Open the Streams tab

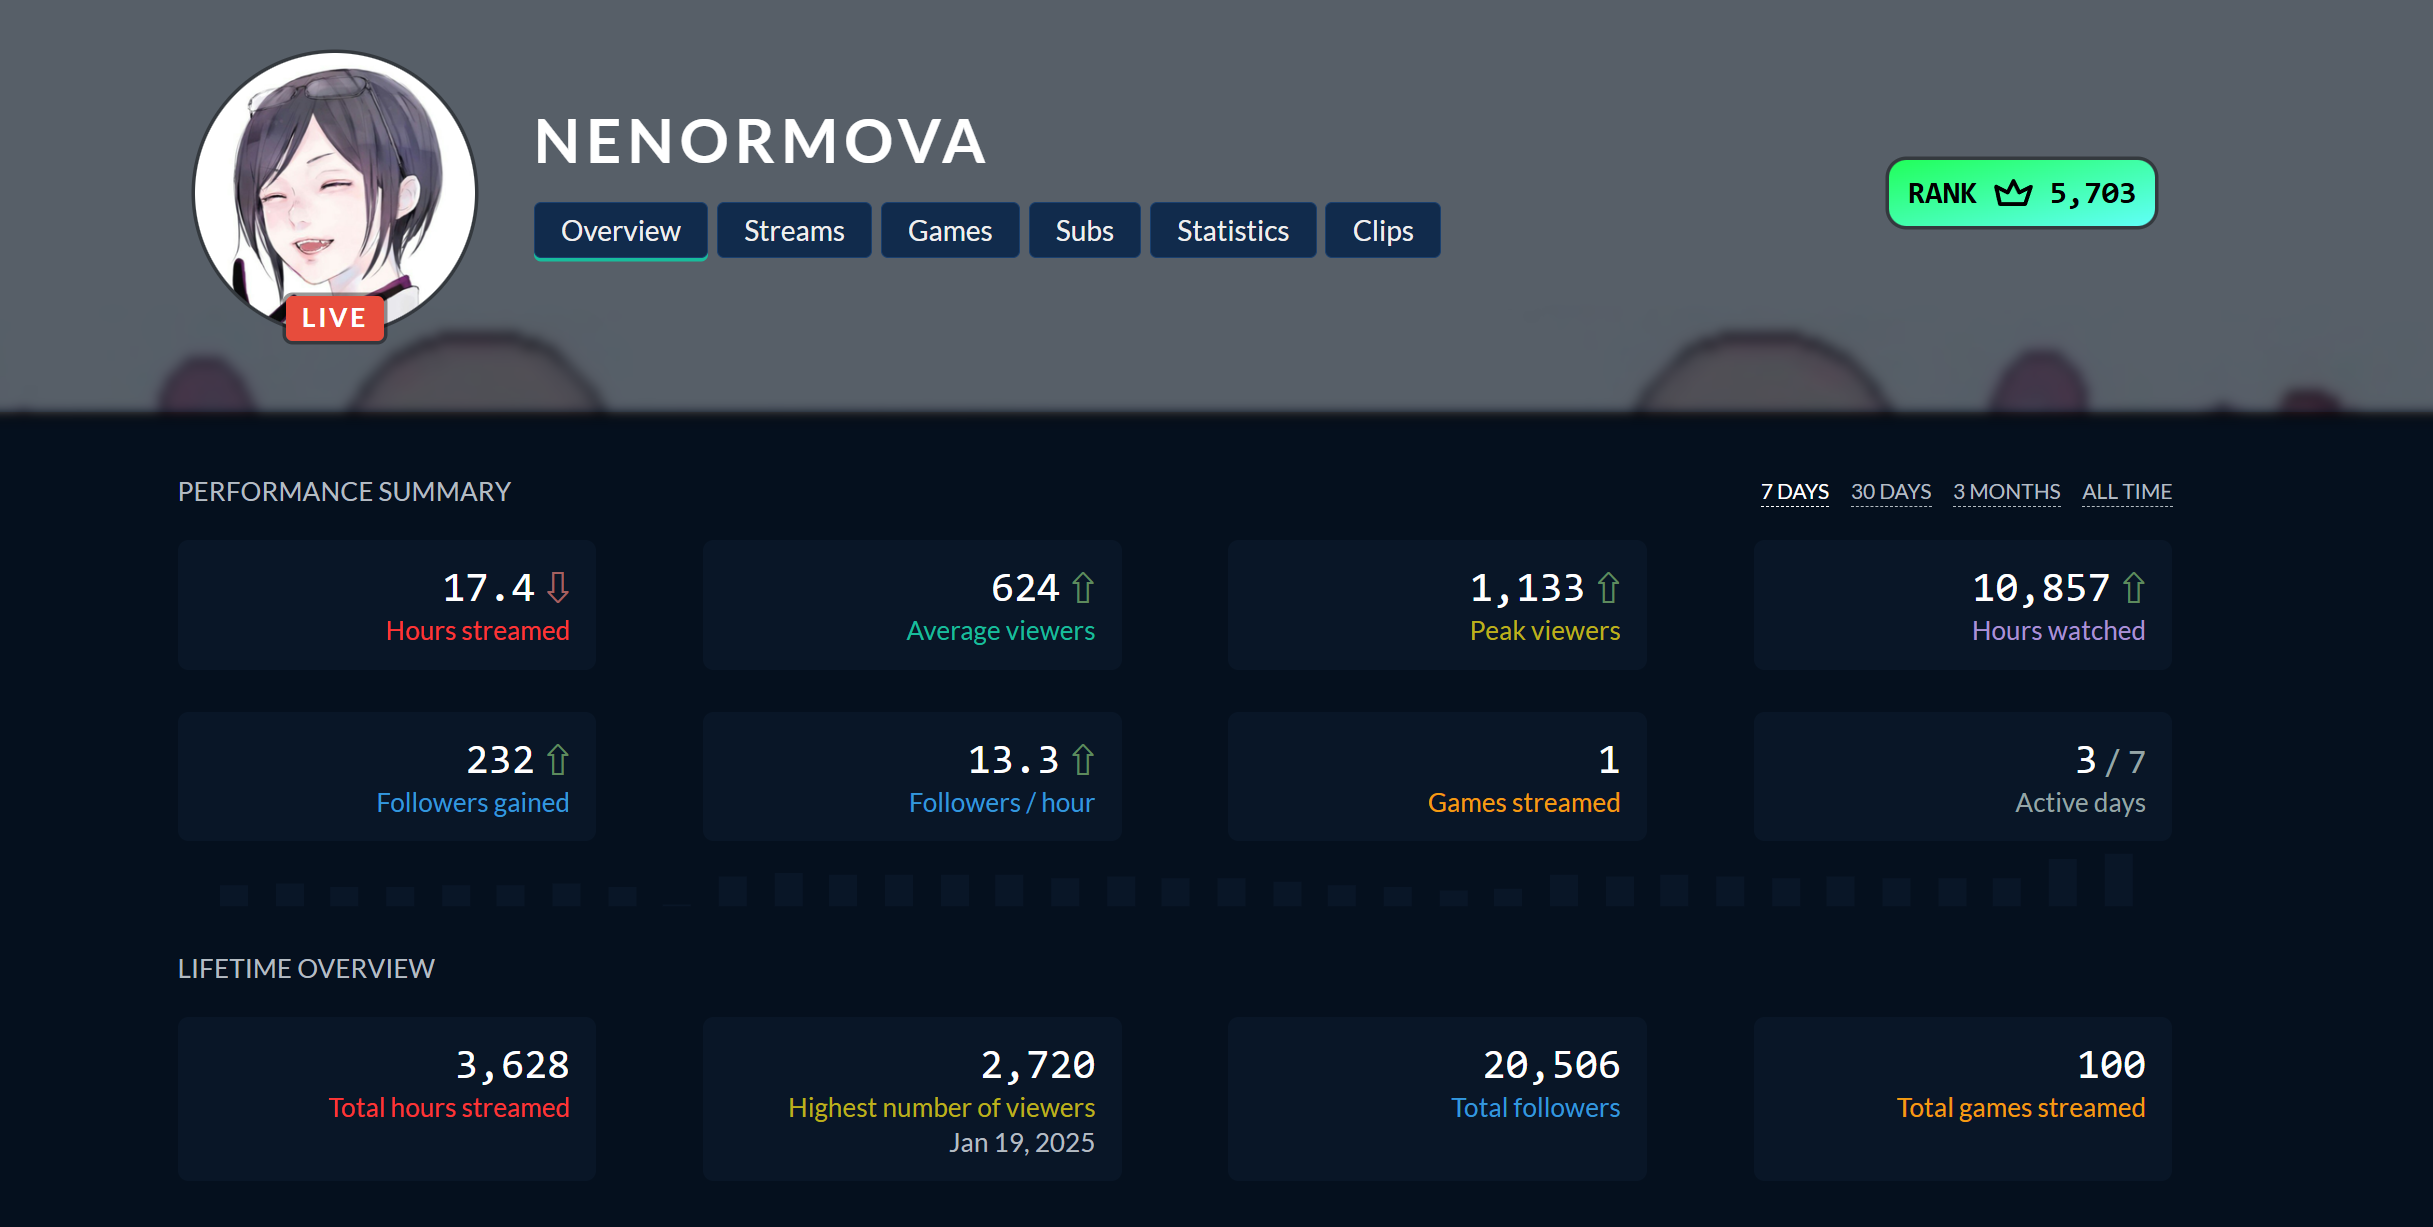794,231
